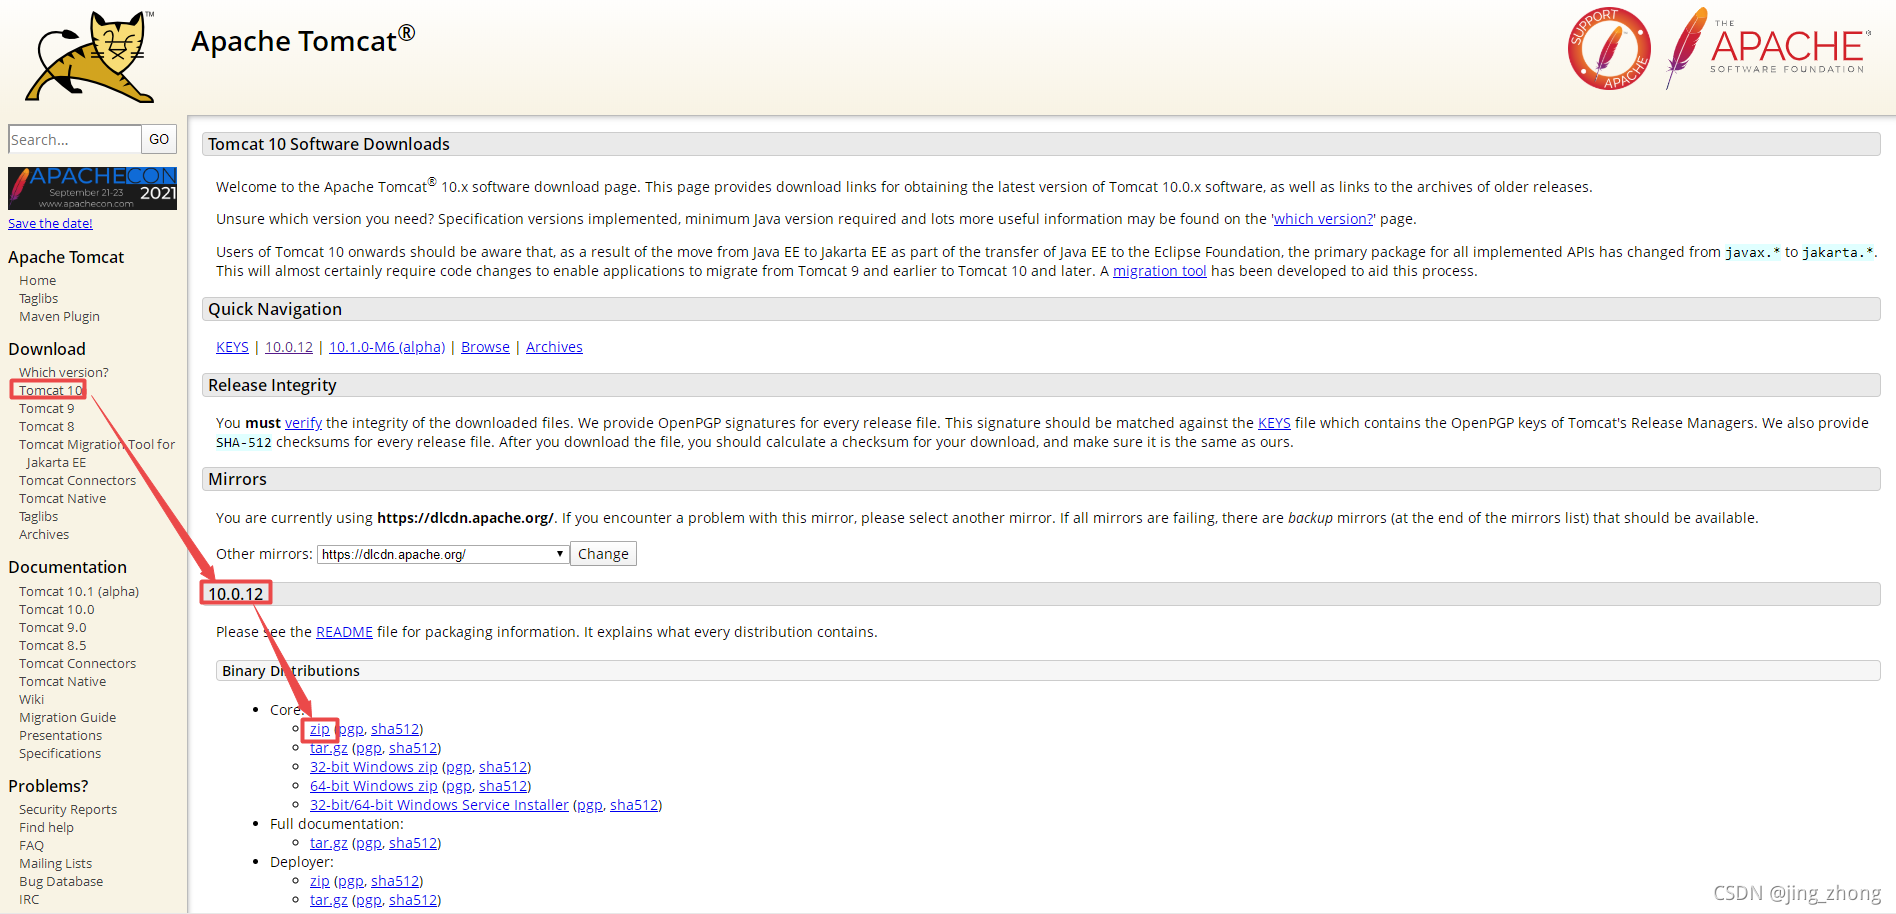Open Tomcat 10.1 (alpha) documentation
The image size is (1896, 914).
pos(79,592)
